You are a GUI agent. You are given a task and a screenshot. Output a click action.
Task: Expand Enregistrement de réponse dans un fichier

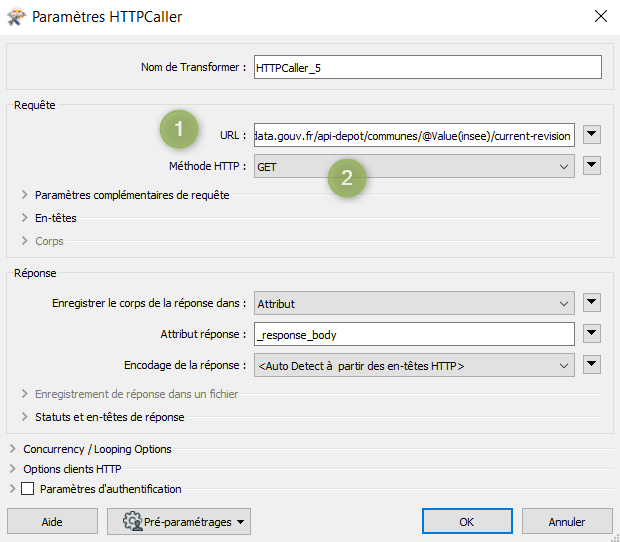[25, 393]
